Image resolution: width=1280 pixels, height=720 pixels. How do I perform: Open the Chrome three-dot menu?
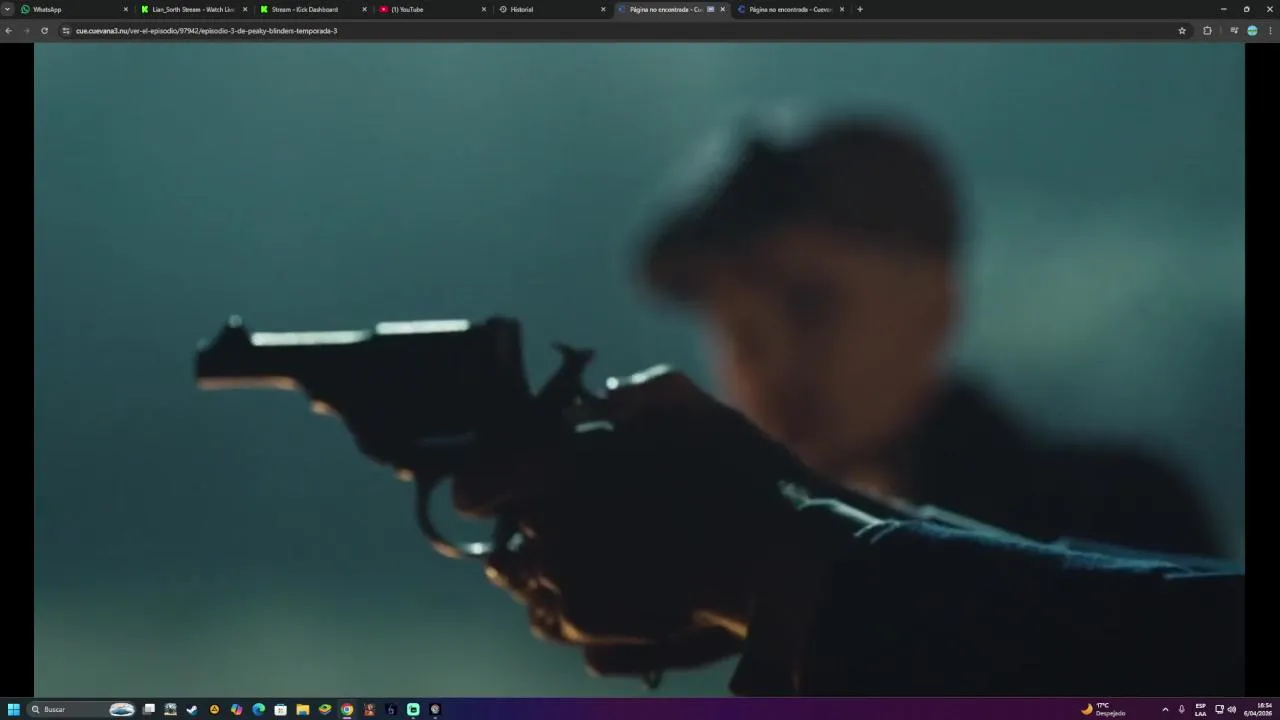[x=1270, y=31]
